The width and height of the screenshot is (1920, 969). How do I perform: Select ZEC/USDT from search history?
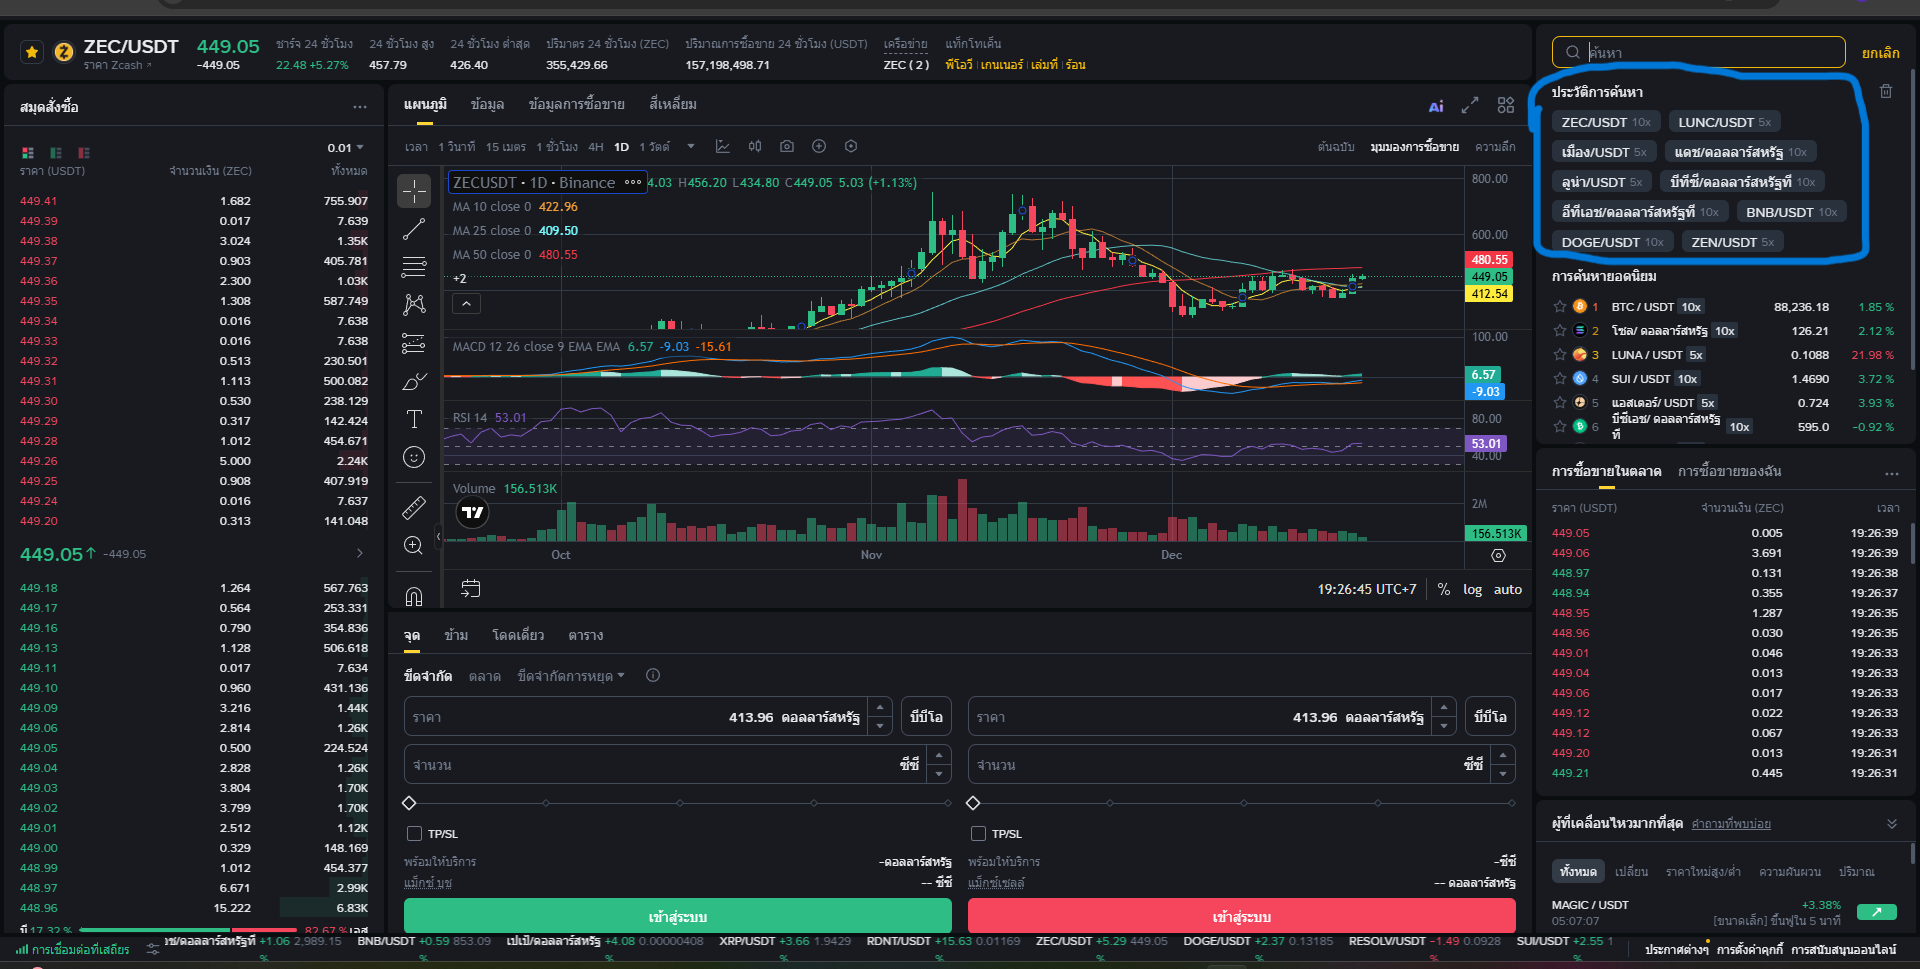click(1606, 122)
